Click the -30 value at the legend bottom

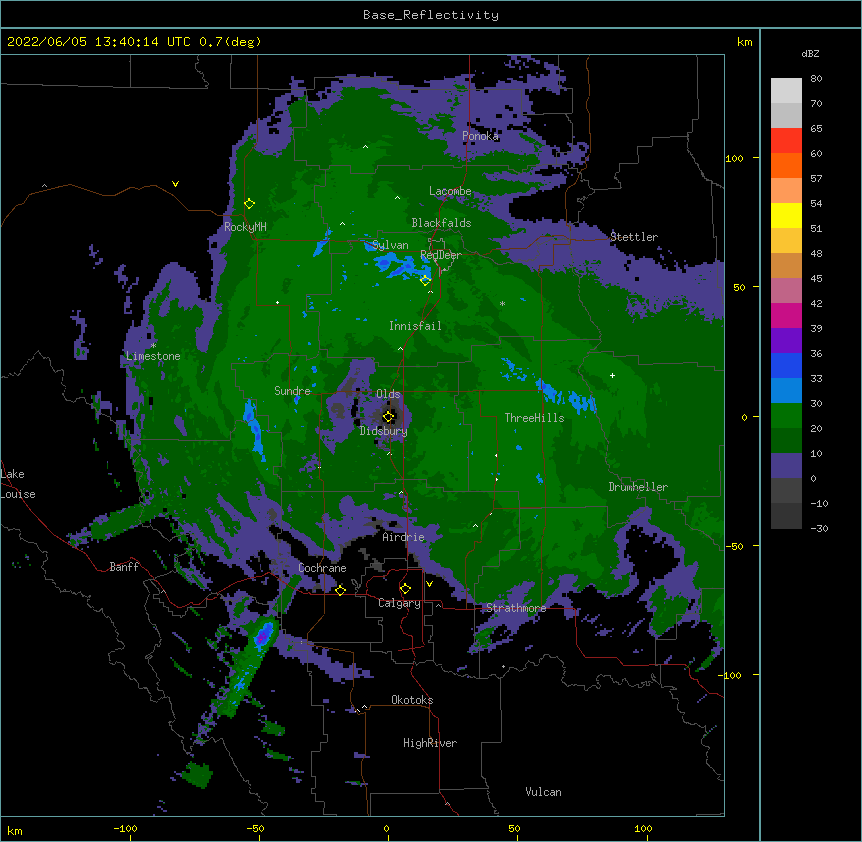pos(819,529)
